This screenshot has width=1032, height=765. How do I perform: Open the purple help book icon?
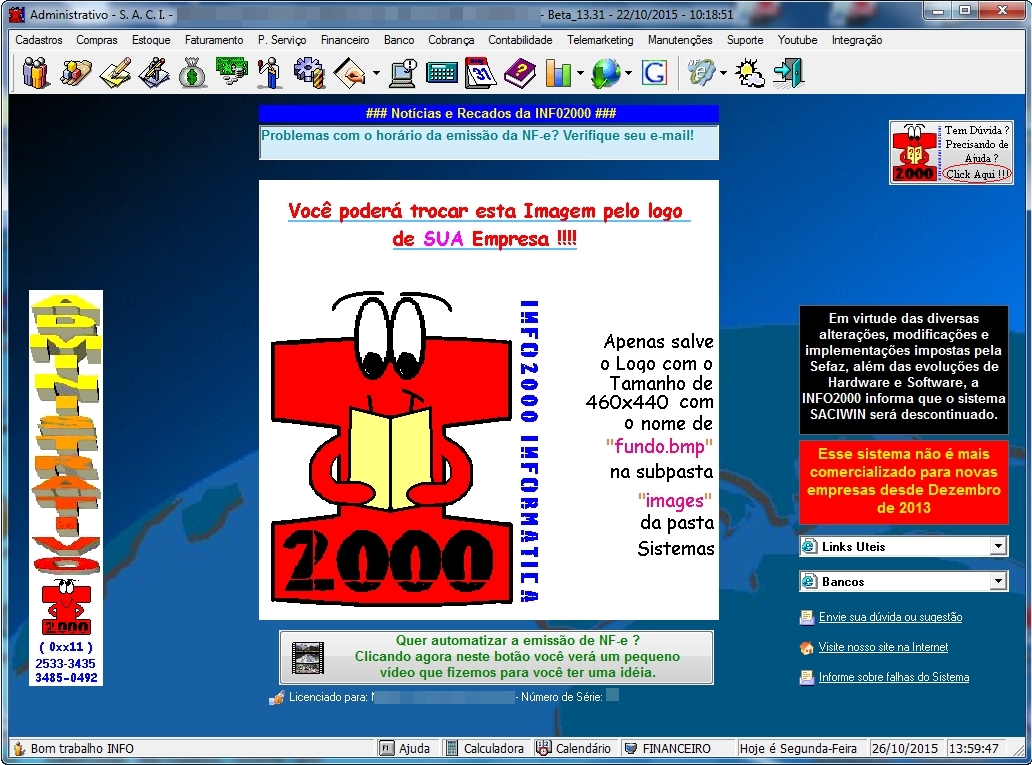tap(519, 73)
